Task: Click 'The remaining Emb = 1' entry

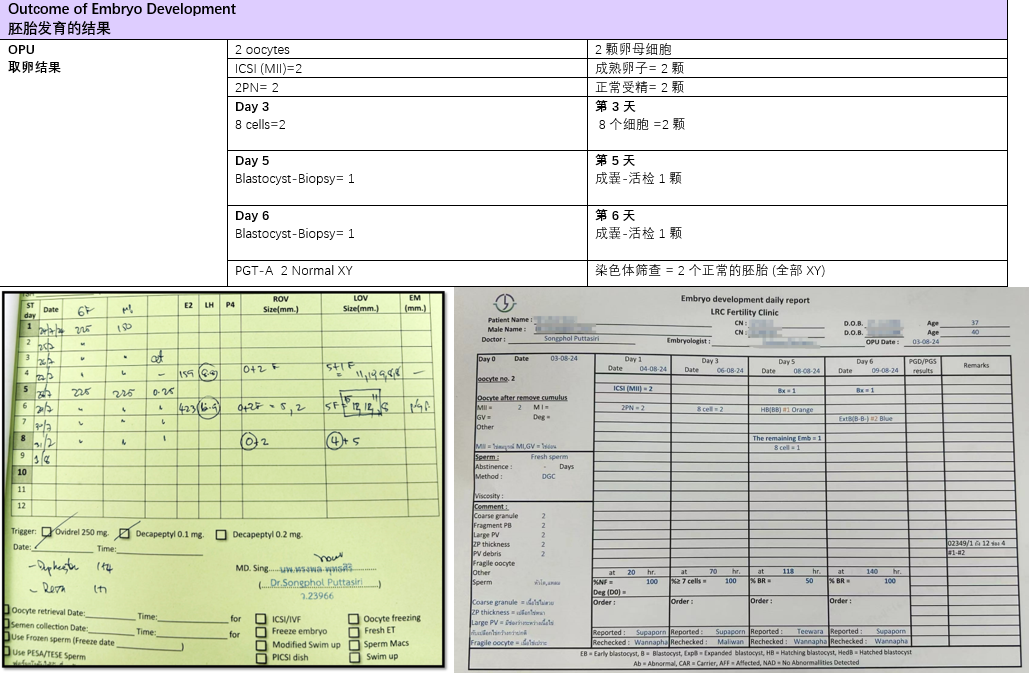Action: [787, 438]
